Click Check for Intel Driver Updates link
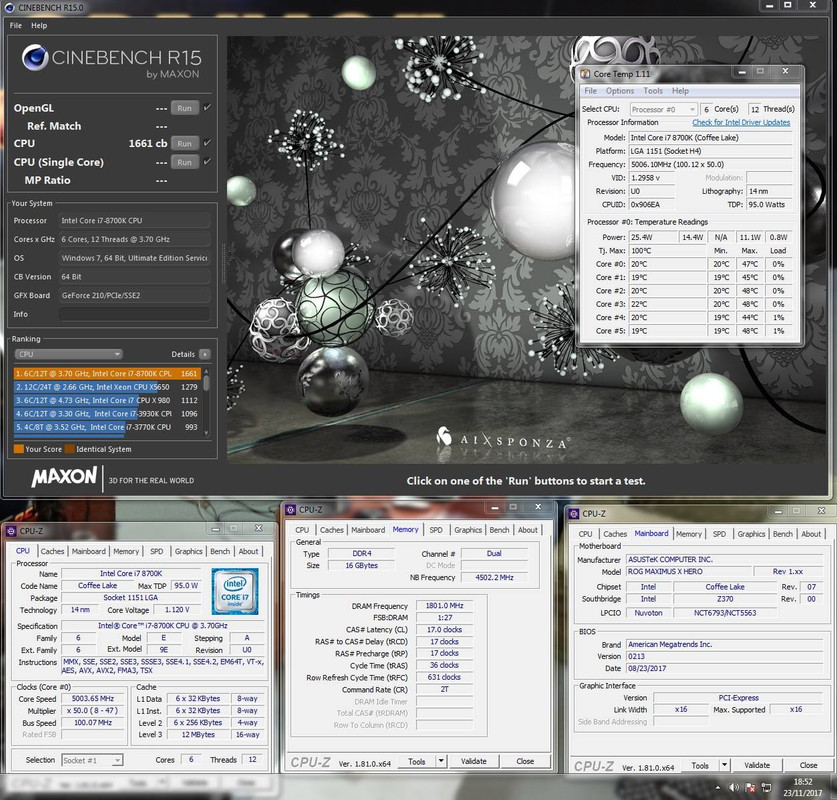837x800 pixels. click(741, 122)
